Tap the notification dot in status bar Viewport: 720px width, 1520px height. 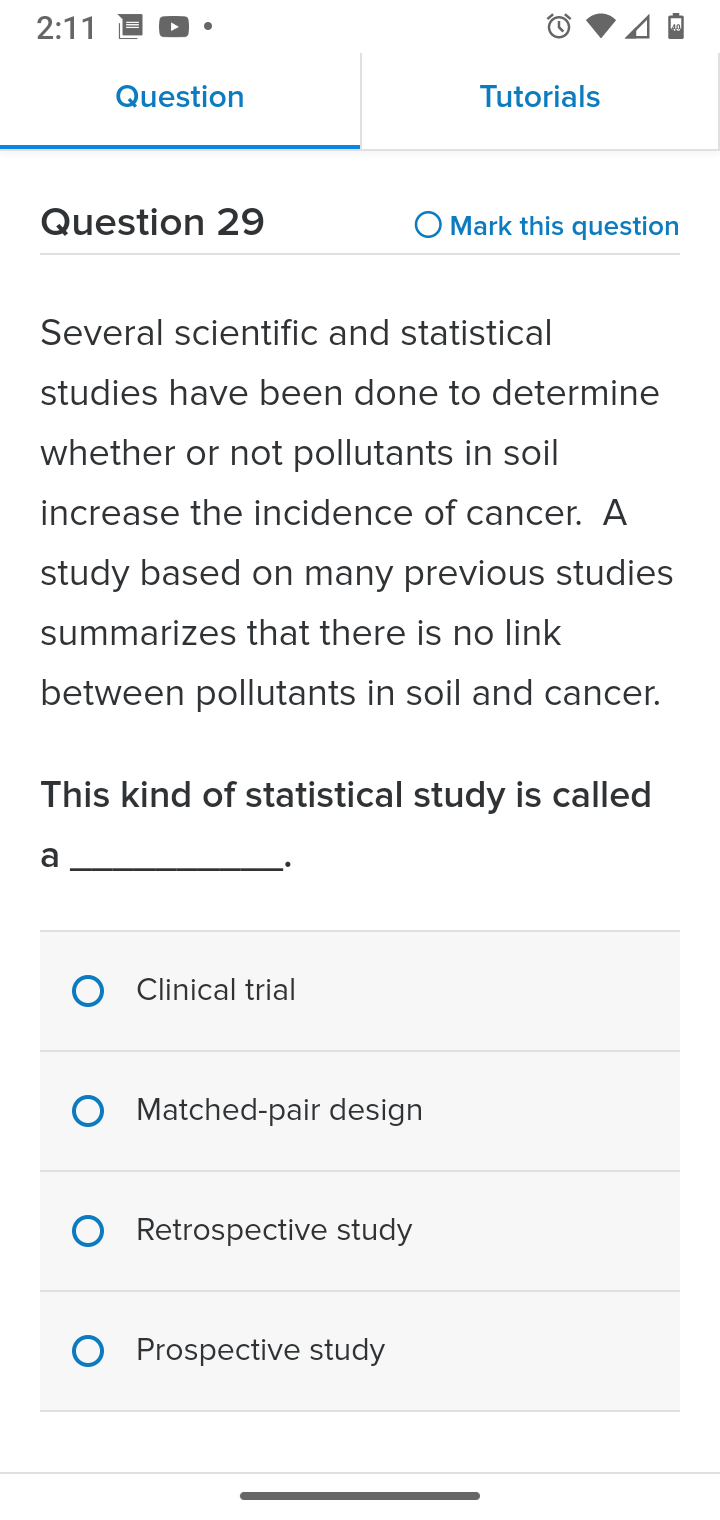tap(208, 27)
